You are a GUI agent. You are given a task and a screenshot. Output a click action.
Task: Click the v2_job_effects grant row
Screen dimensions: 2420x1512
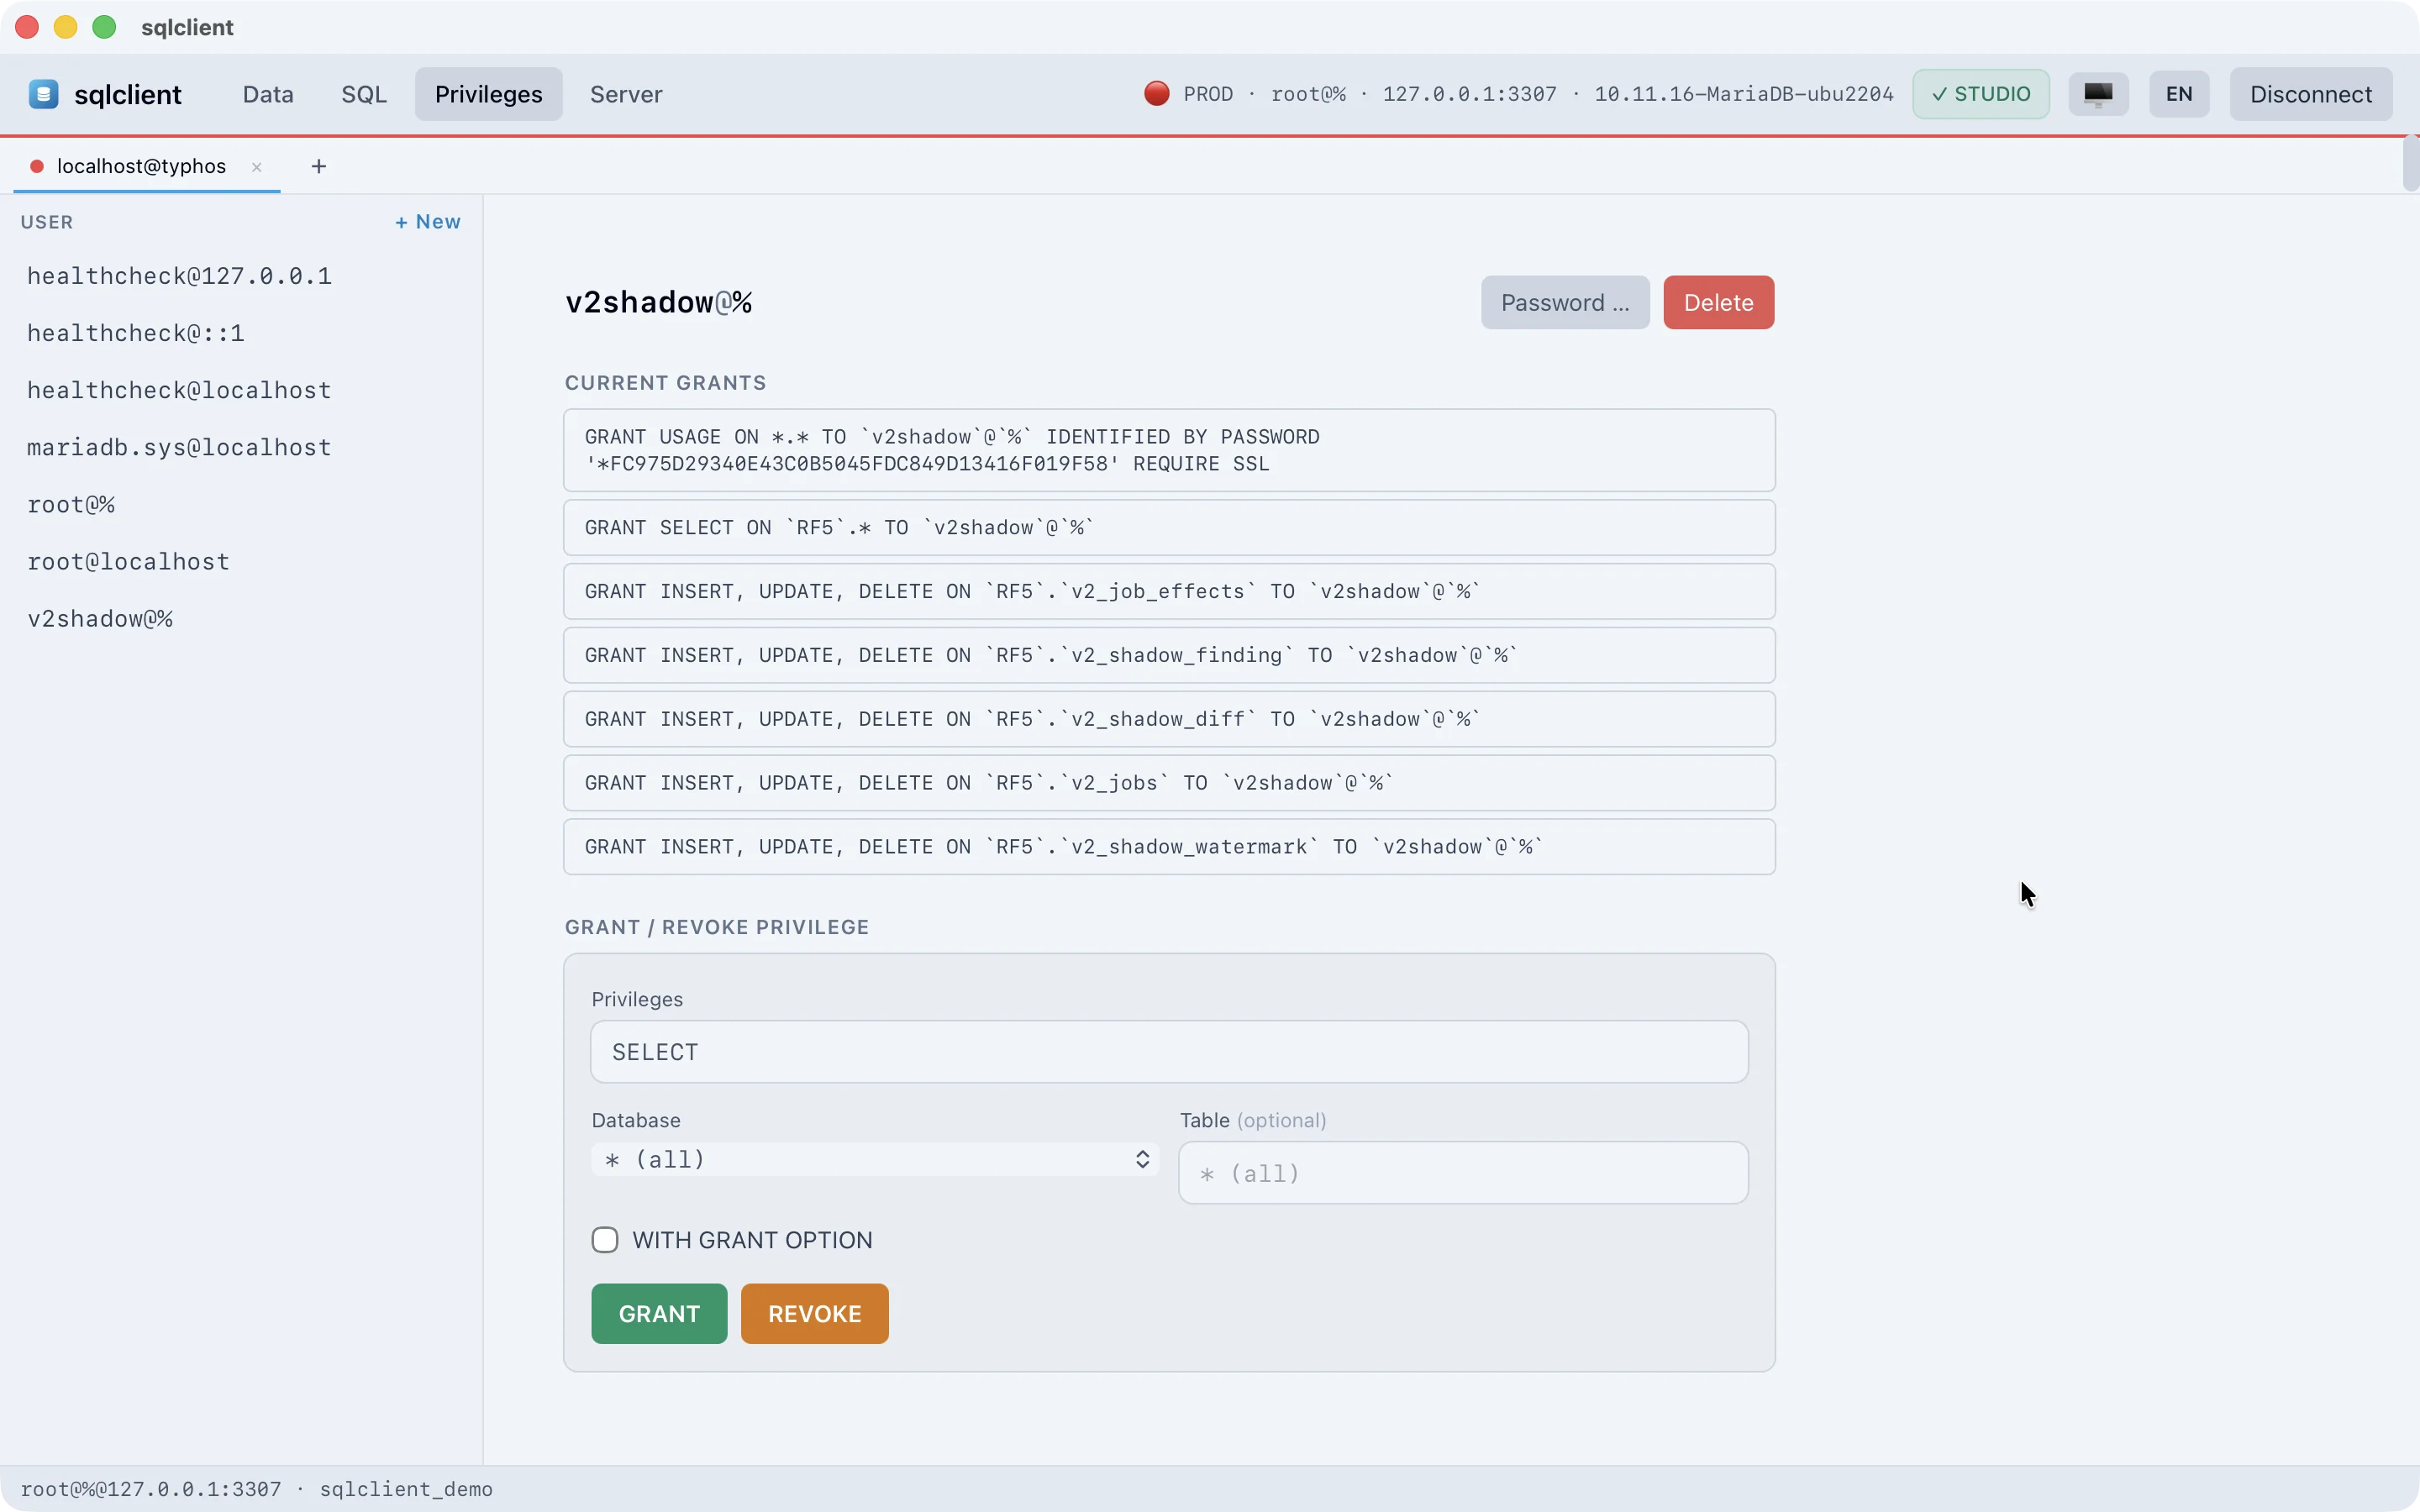pos(1169,592)
